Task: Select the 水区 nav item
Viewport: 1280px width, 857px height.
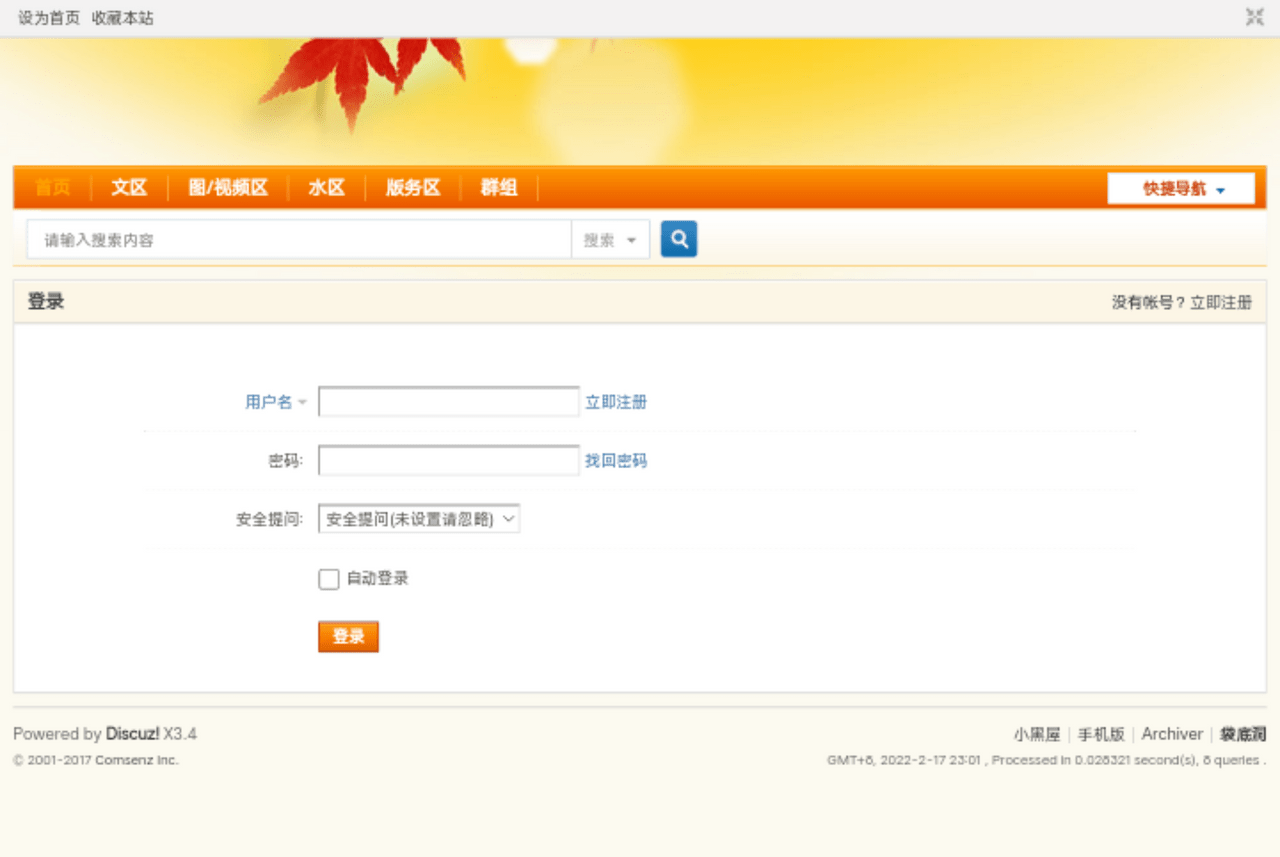Action: click(327, 188)
